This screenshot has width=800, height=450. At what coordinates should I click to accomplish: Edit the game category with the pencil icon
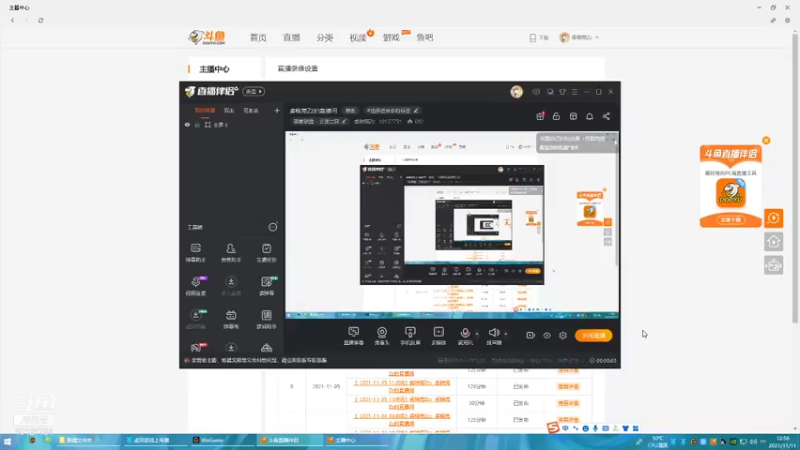point(344,121)
